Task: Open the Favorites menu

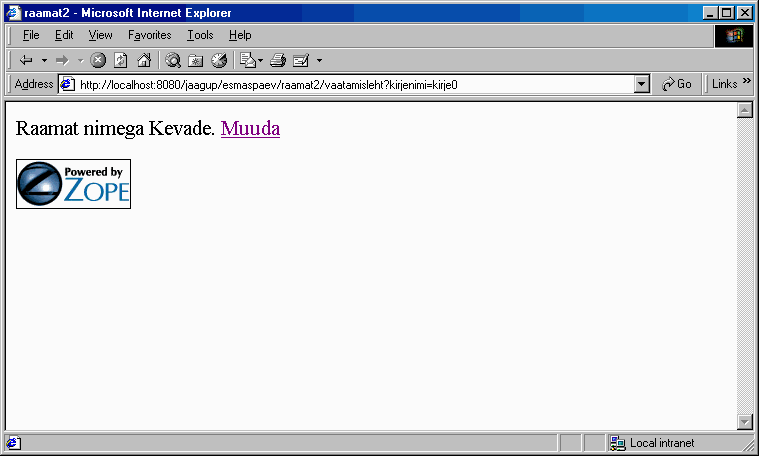Action: [150, 35]
